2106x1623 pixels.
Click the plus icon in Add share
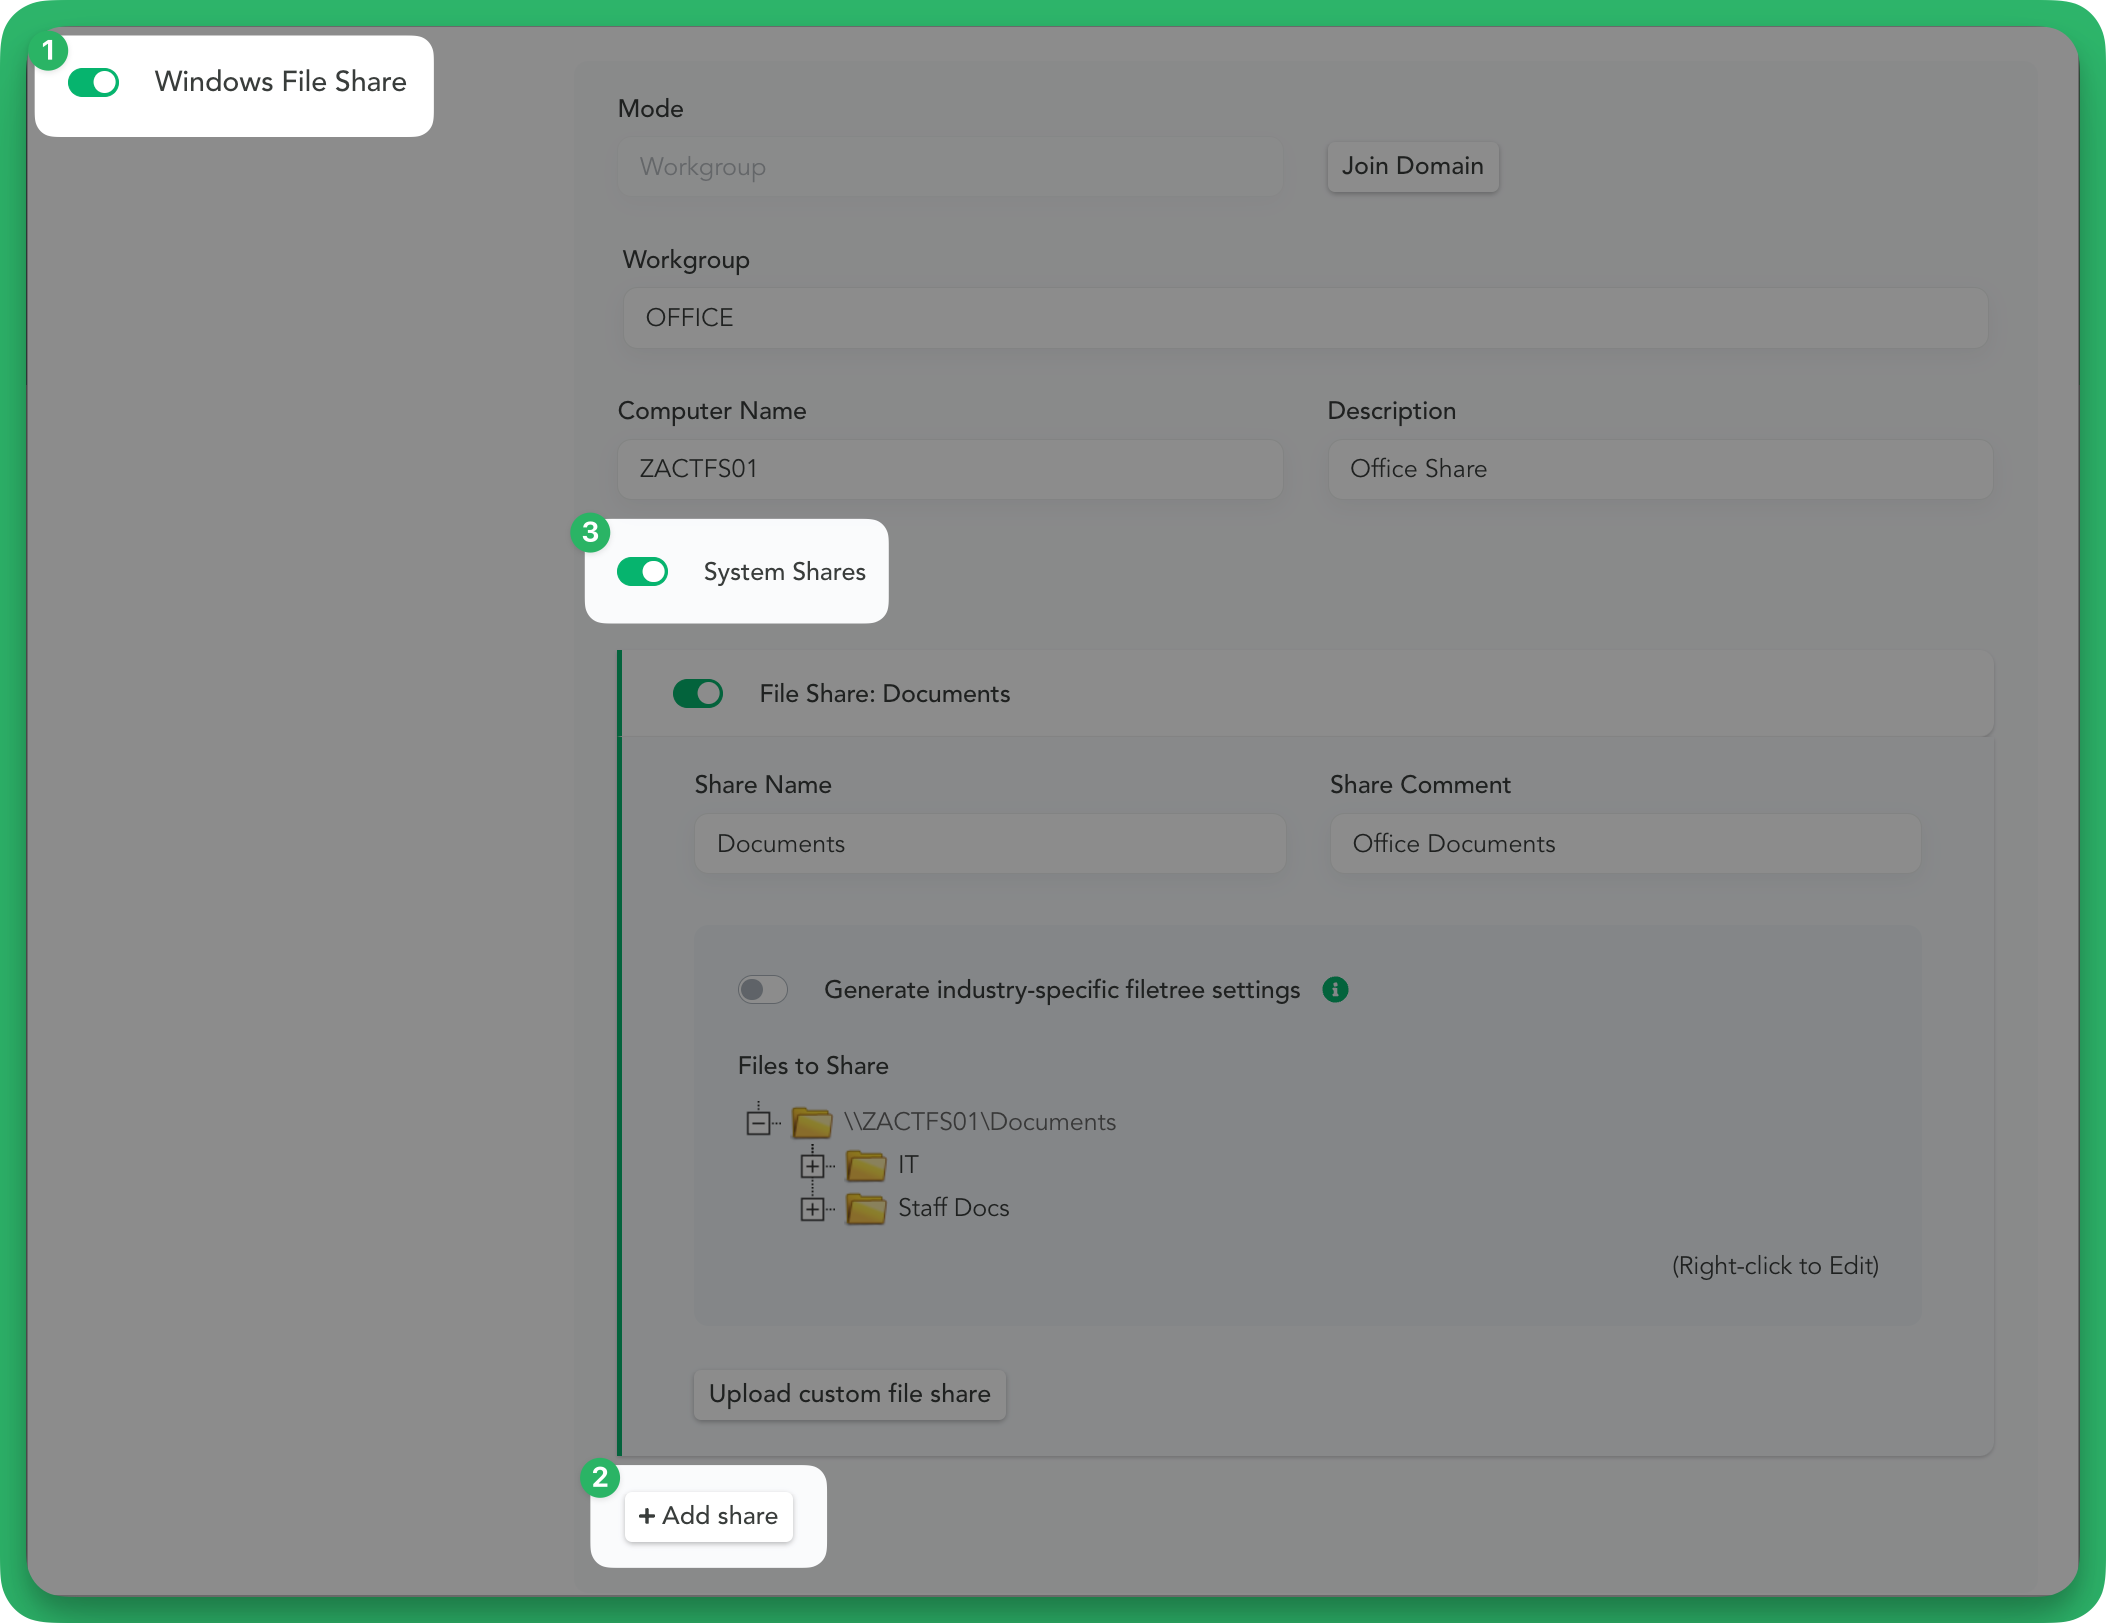coord(648,1515)
